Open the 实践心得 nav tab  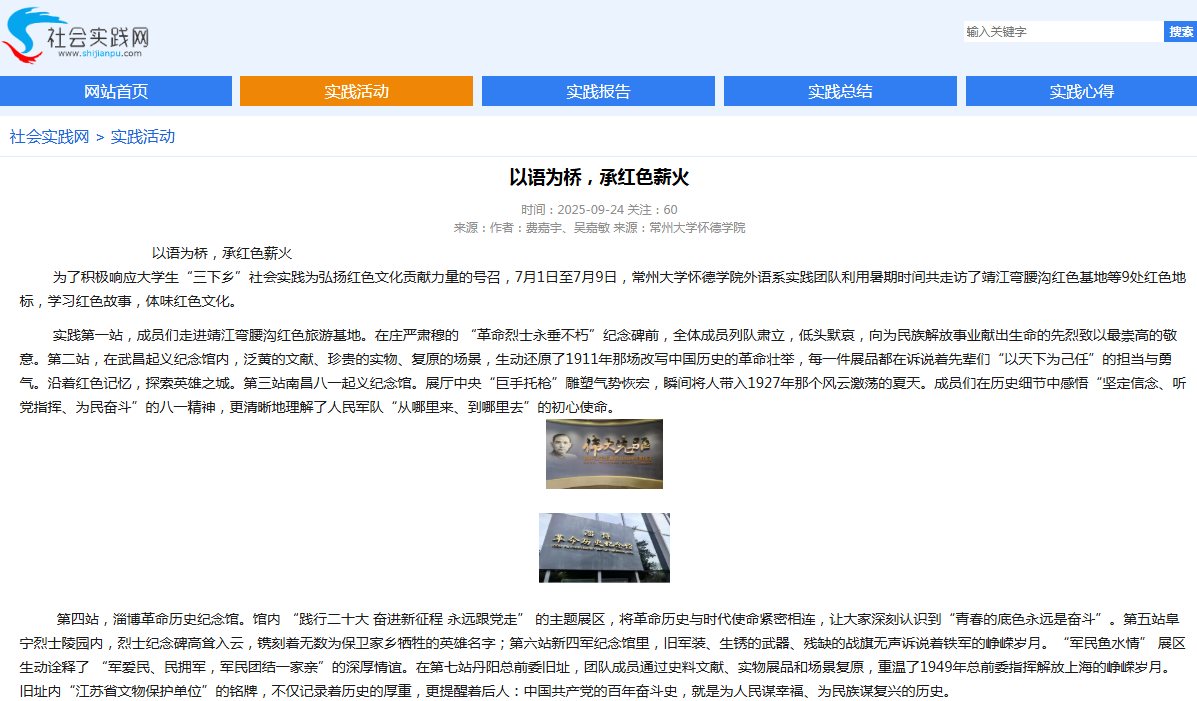1081,92
